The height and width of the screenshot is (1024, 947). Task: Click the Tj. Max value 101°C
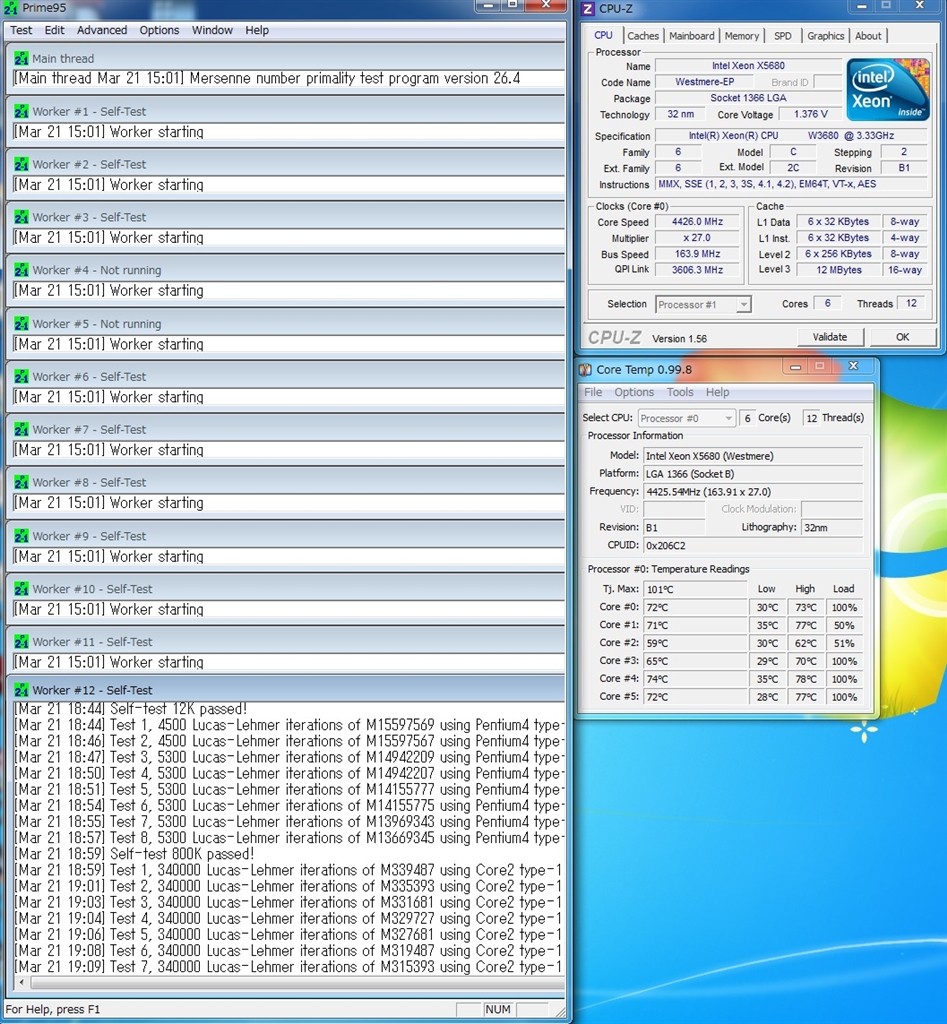coord(695,589)
